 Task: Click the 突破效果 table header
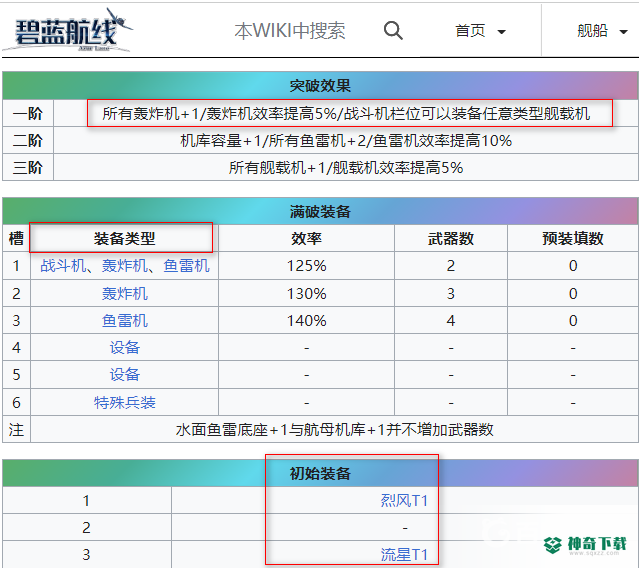pyautogui.click(x=320, y=86)
